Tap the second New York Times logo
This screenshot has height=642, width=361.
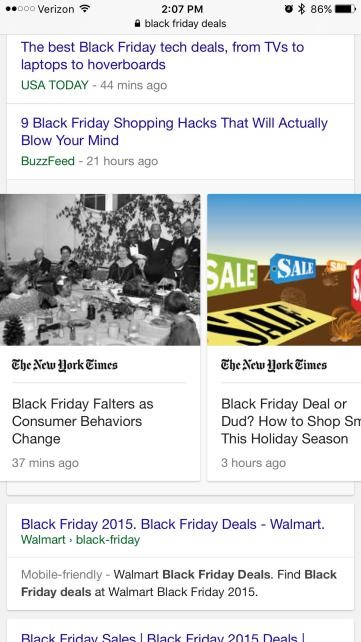coord(274,364)
